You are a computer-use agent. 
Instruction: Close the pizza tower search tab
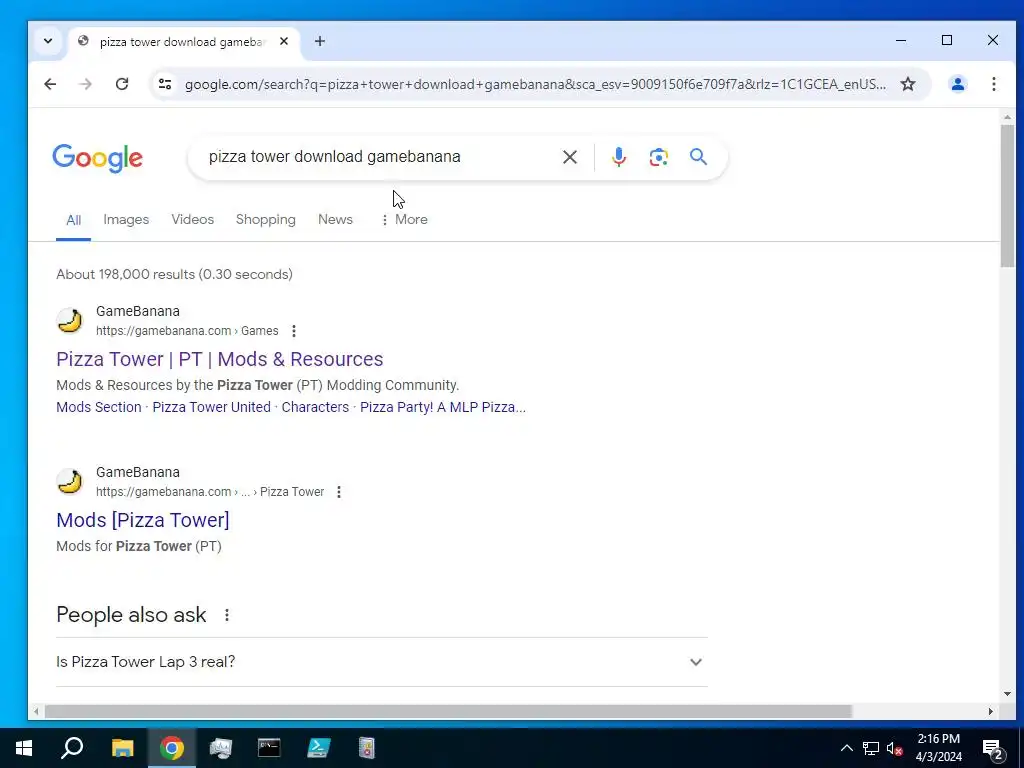click(283, 41)
